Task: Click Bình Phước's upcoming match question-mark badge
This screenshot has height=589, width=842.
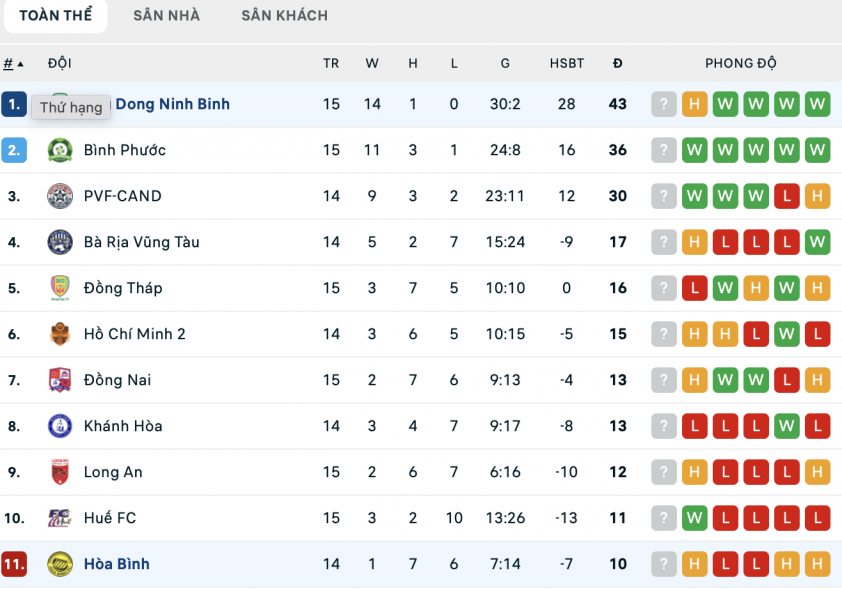Action: point(664,150)
